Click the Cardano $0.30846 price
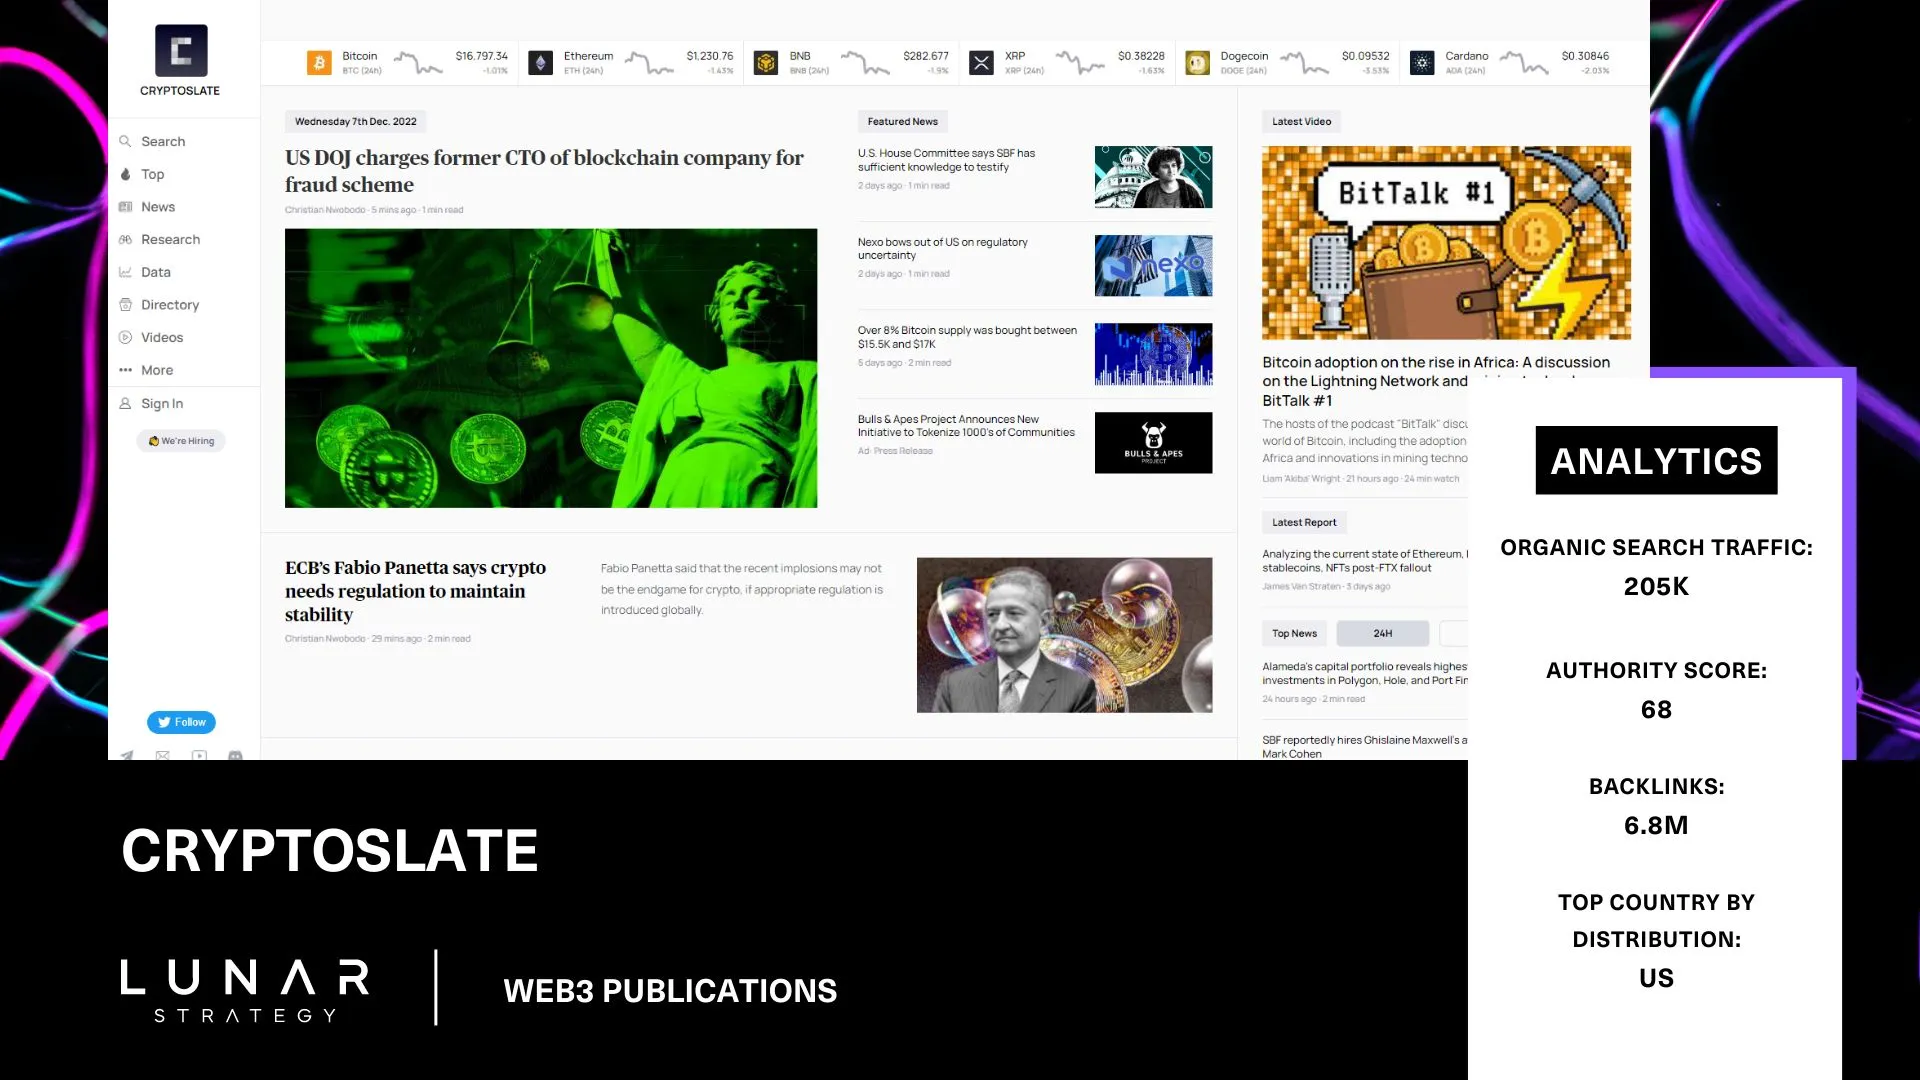The width and height of the screenshot is (1920, 1080). point(1585,56)
